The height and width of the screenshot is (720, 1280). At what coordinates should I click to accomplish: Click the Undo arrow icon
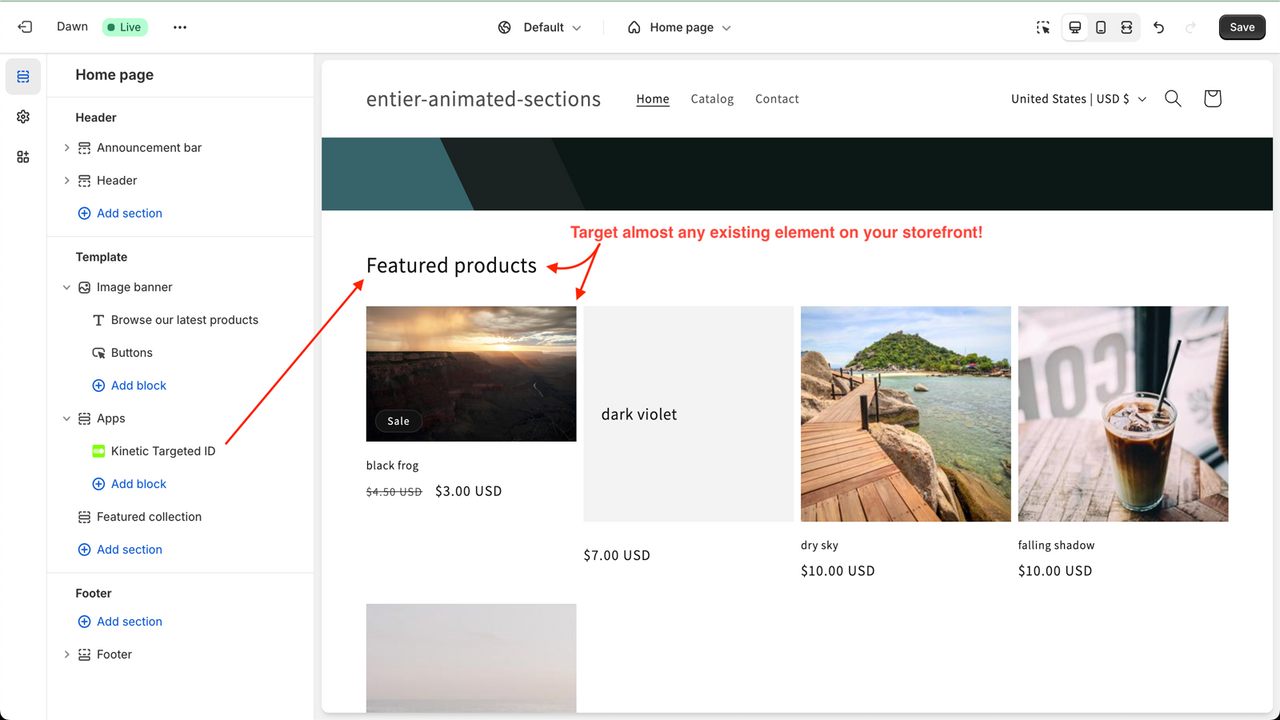click(x=1159, y=27)
